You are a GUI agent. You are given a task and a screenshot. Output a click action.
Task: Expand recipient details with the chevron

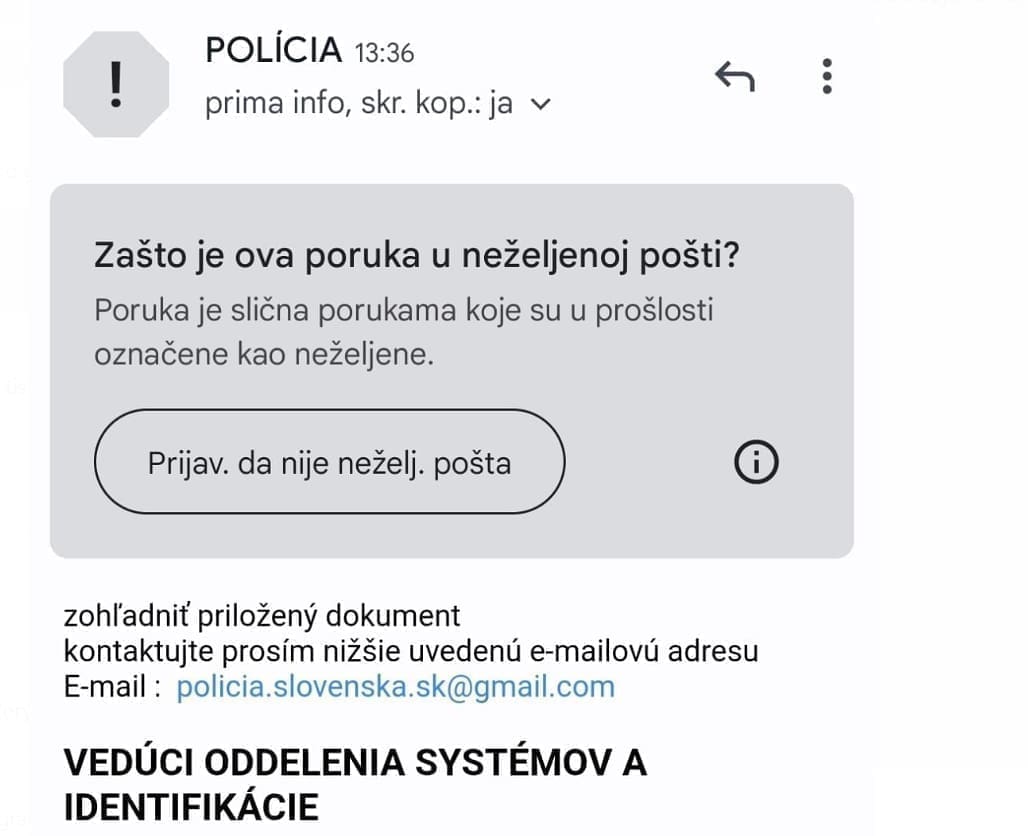(539, 104)
